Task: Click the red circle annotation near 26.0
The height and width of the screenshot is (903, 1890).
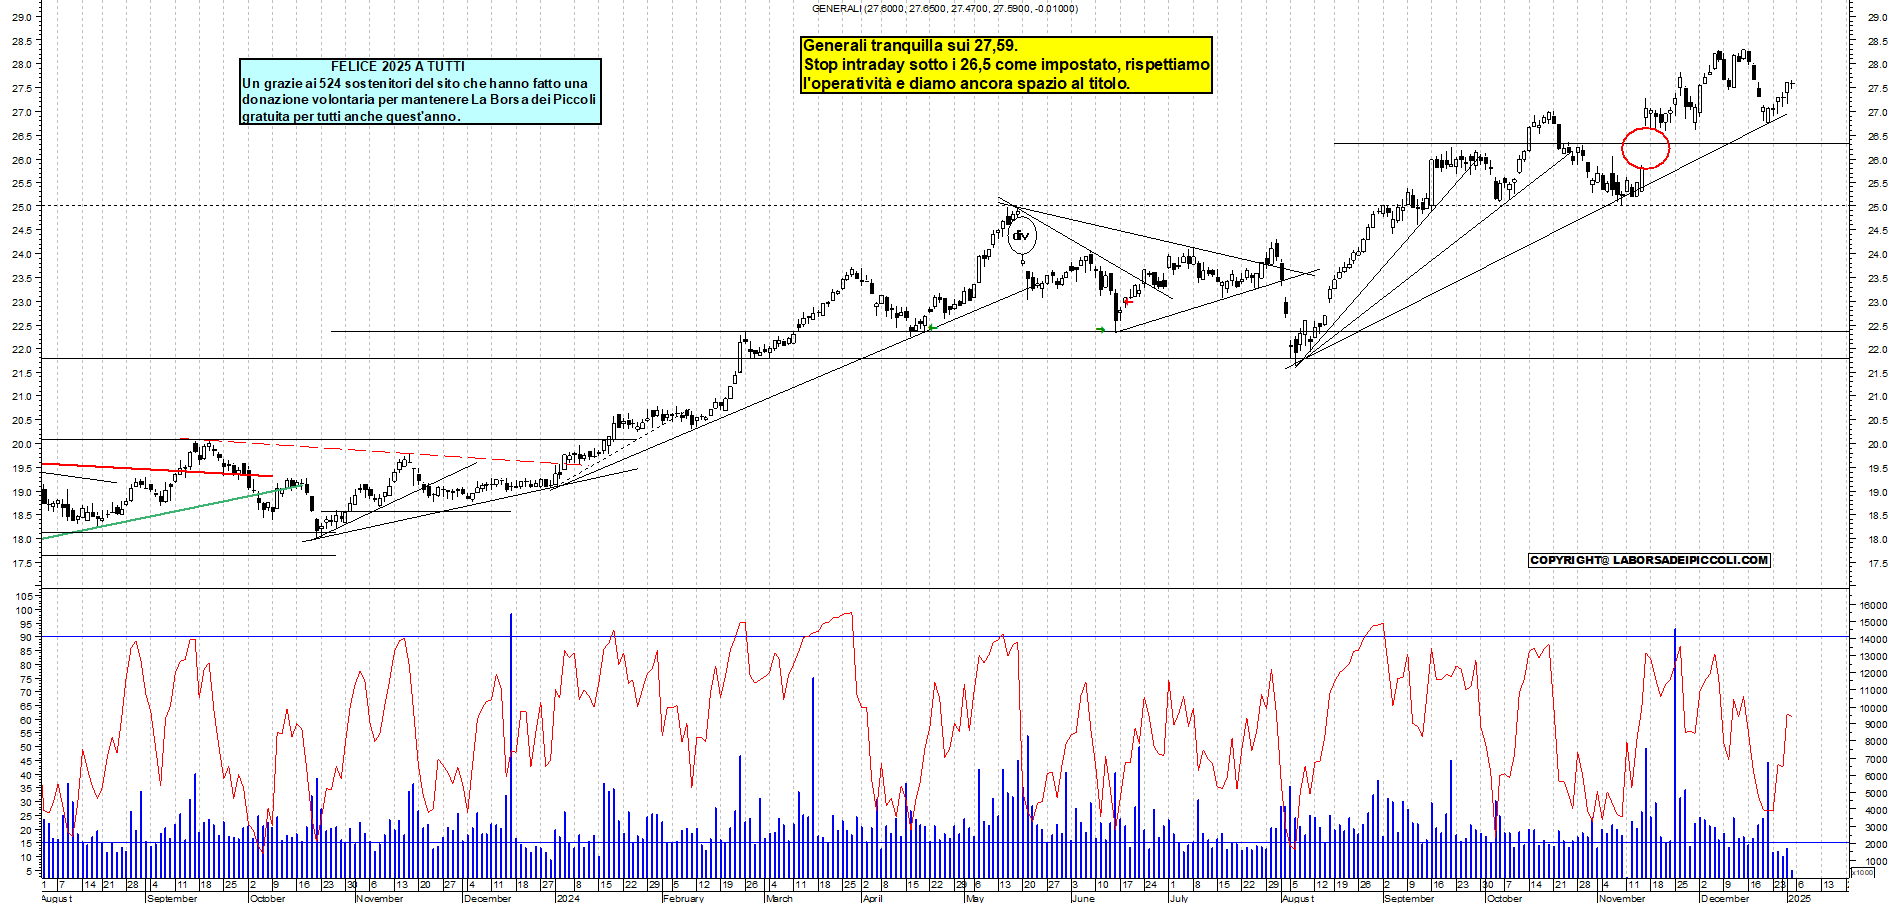Action: (x=1645, y=148)
